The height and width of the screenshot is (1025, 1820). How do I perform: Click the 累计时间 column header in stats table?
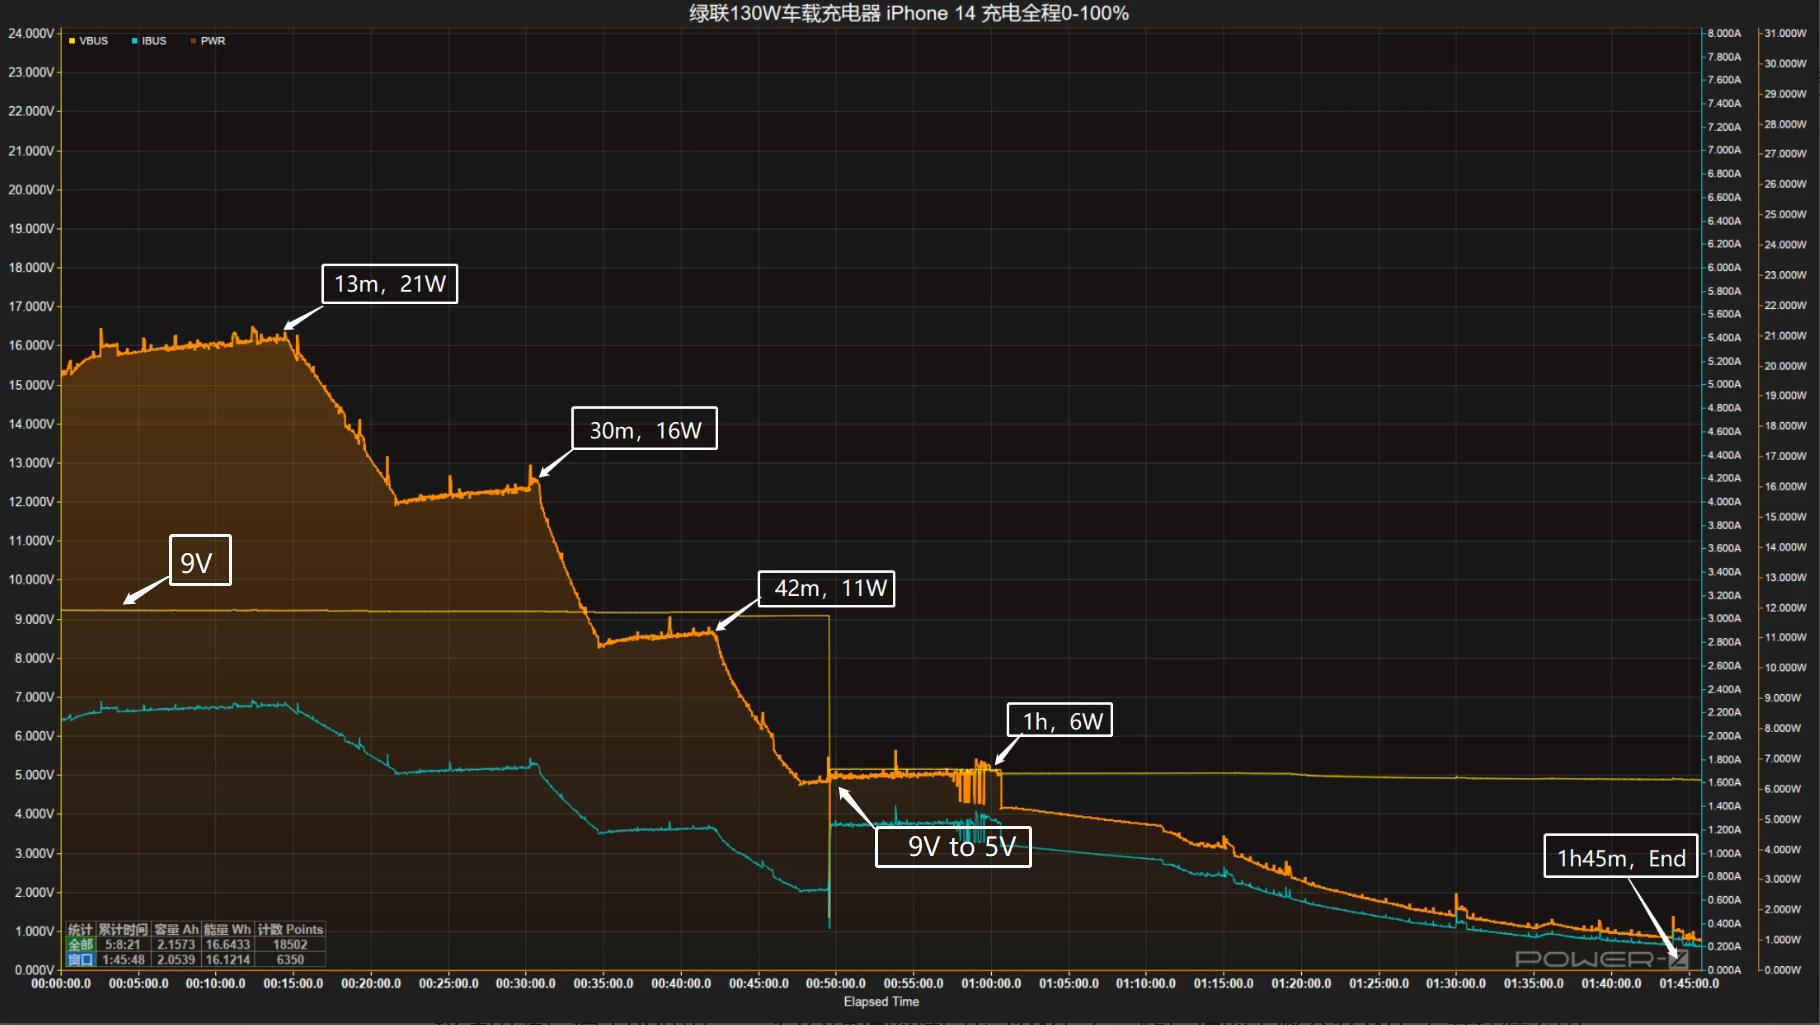[x=123, y=929]
